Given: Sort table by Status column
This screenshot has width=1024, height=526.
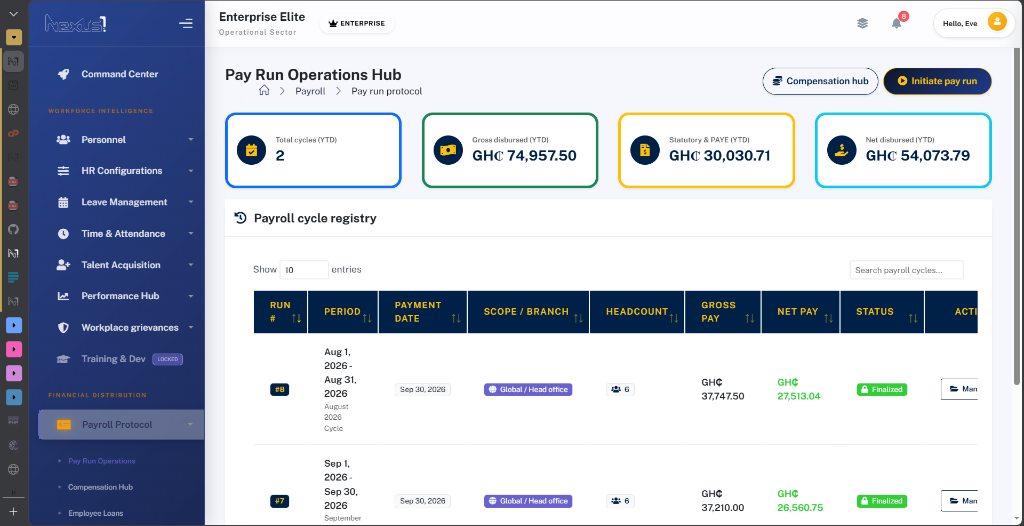Looking at the screenshot, I should click(882, 312).
